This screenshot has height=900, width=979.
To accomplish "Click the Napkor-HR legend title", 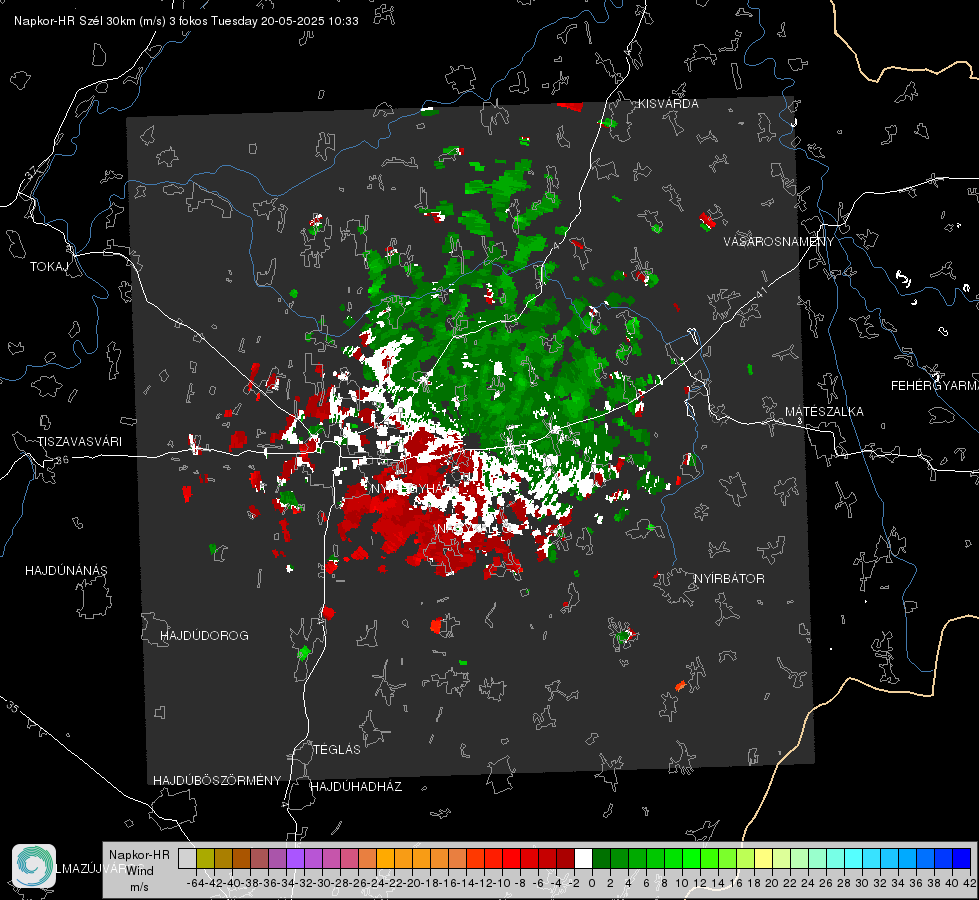I will coord(139,854).
